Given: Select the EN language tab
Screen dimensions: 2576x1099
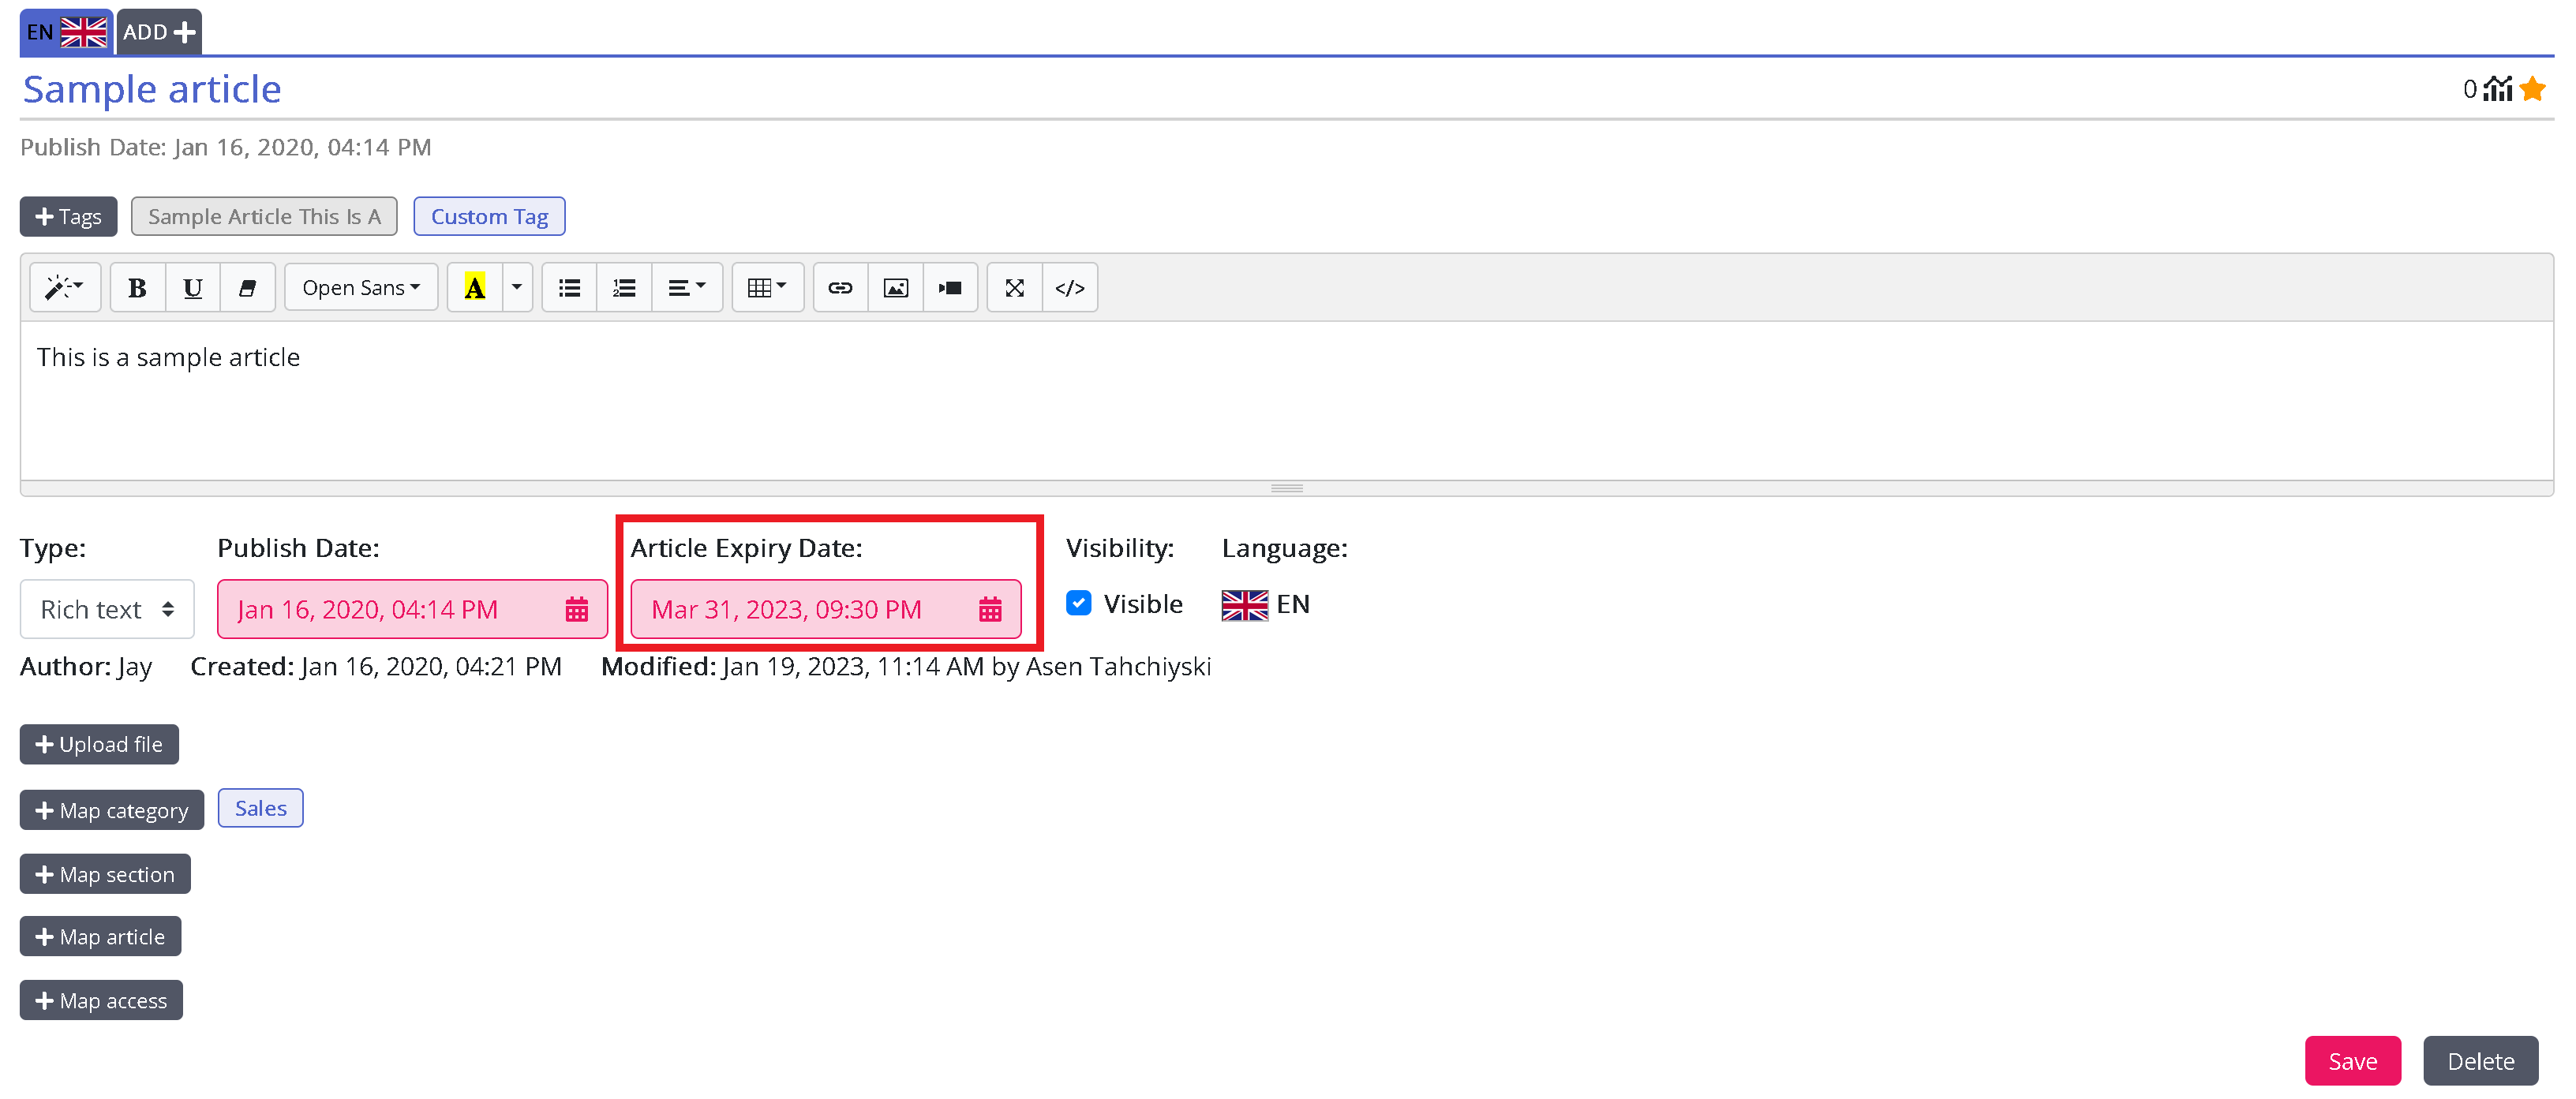Looking at the screenshot, I should coord(66,32).
